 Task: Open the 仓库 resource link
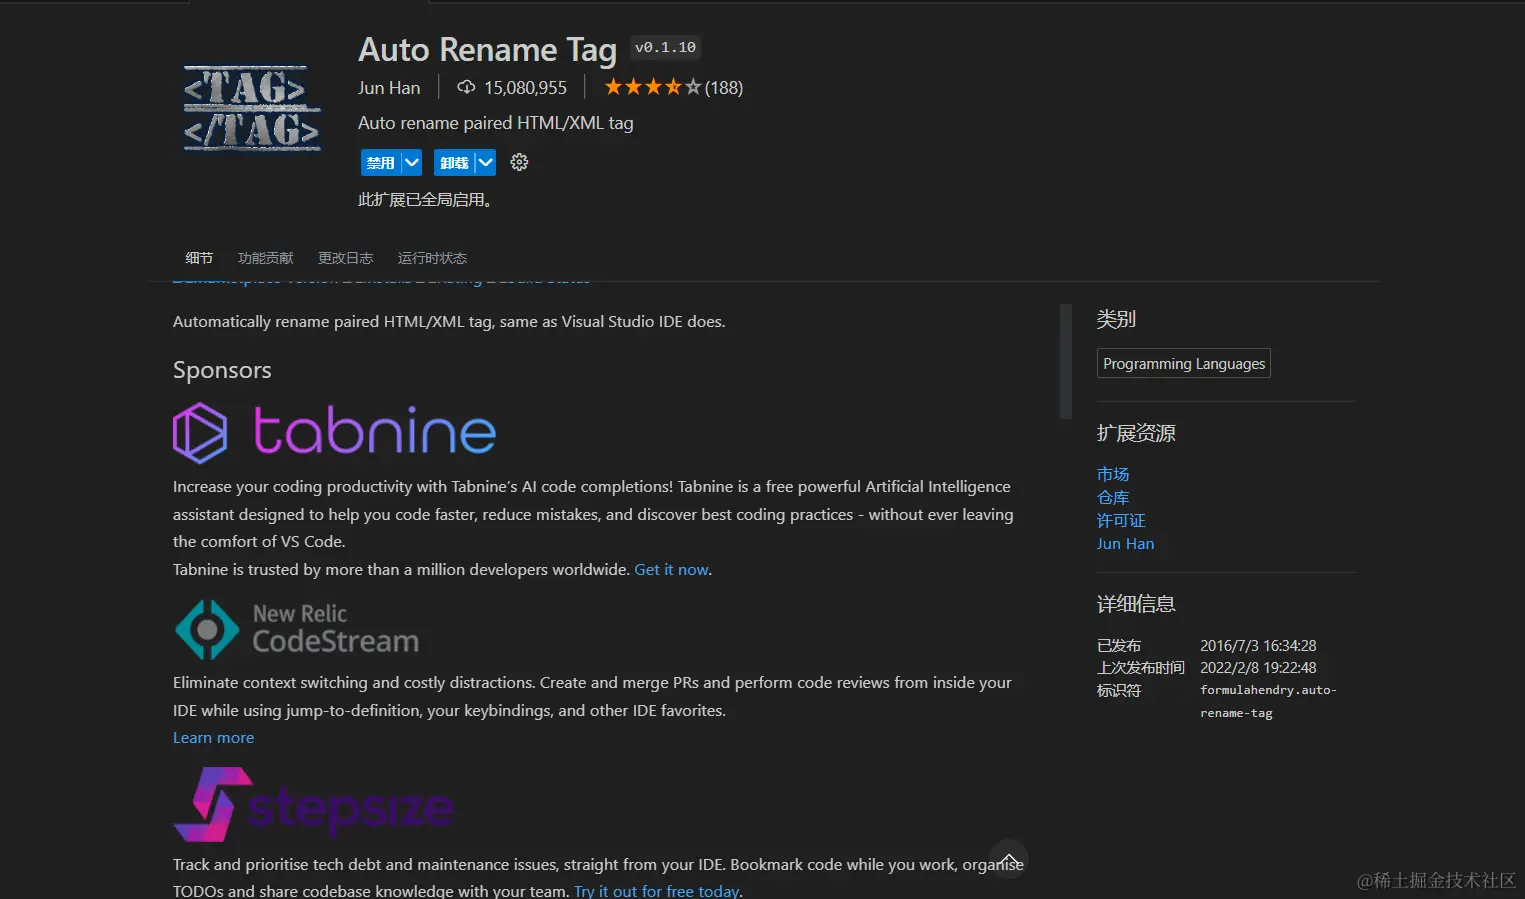[1113, 497]
